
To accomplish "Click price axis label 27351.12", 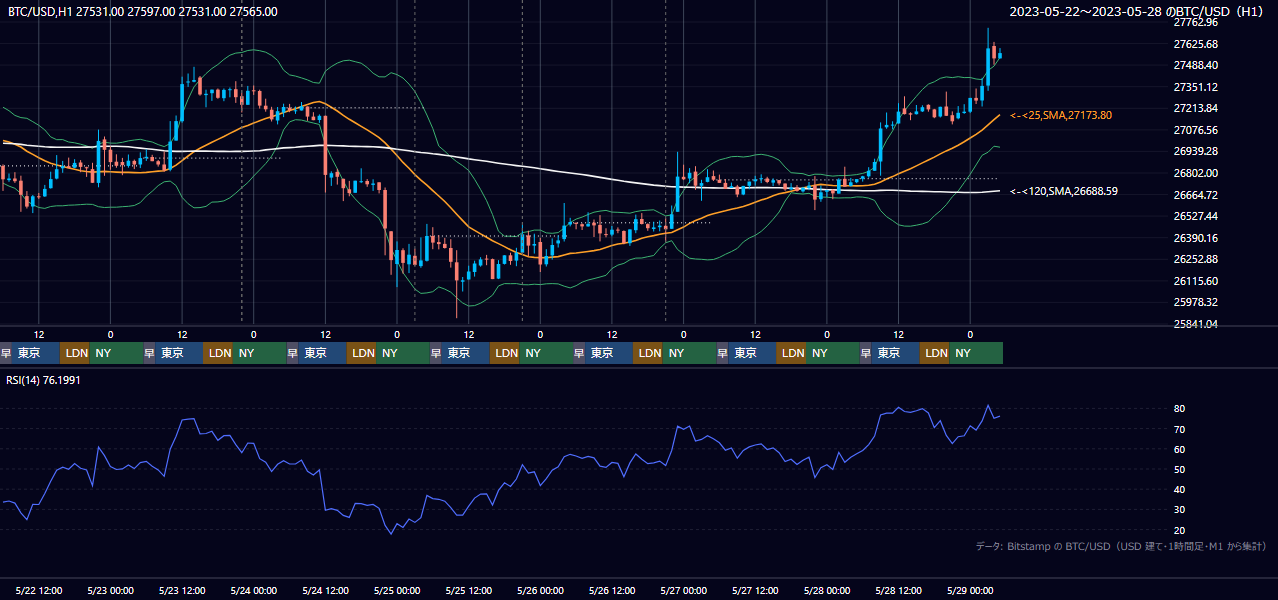I will click(1195, 87).
